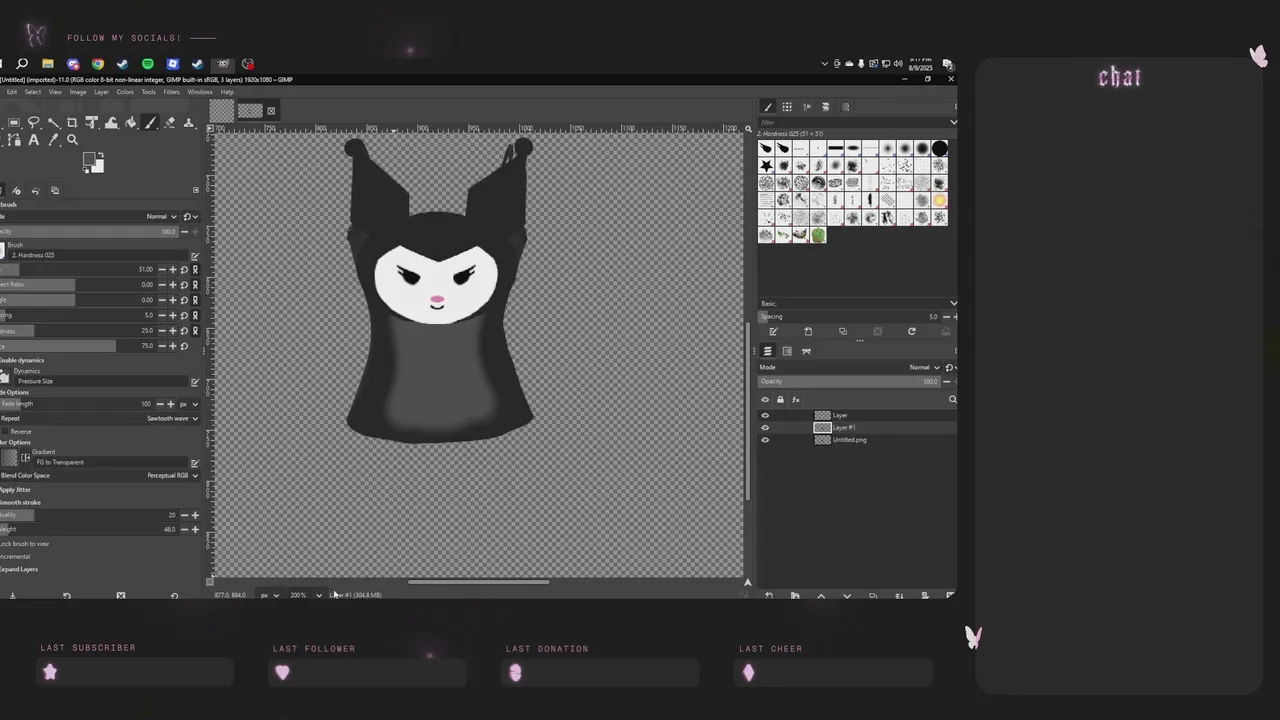Select the Crop tool

(72, 122)
